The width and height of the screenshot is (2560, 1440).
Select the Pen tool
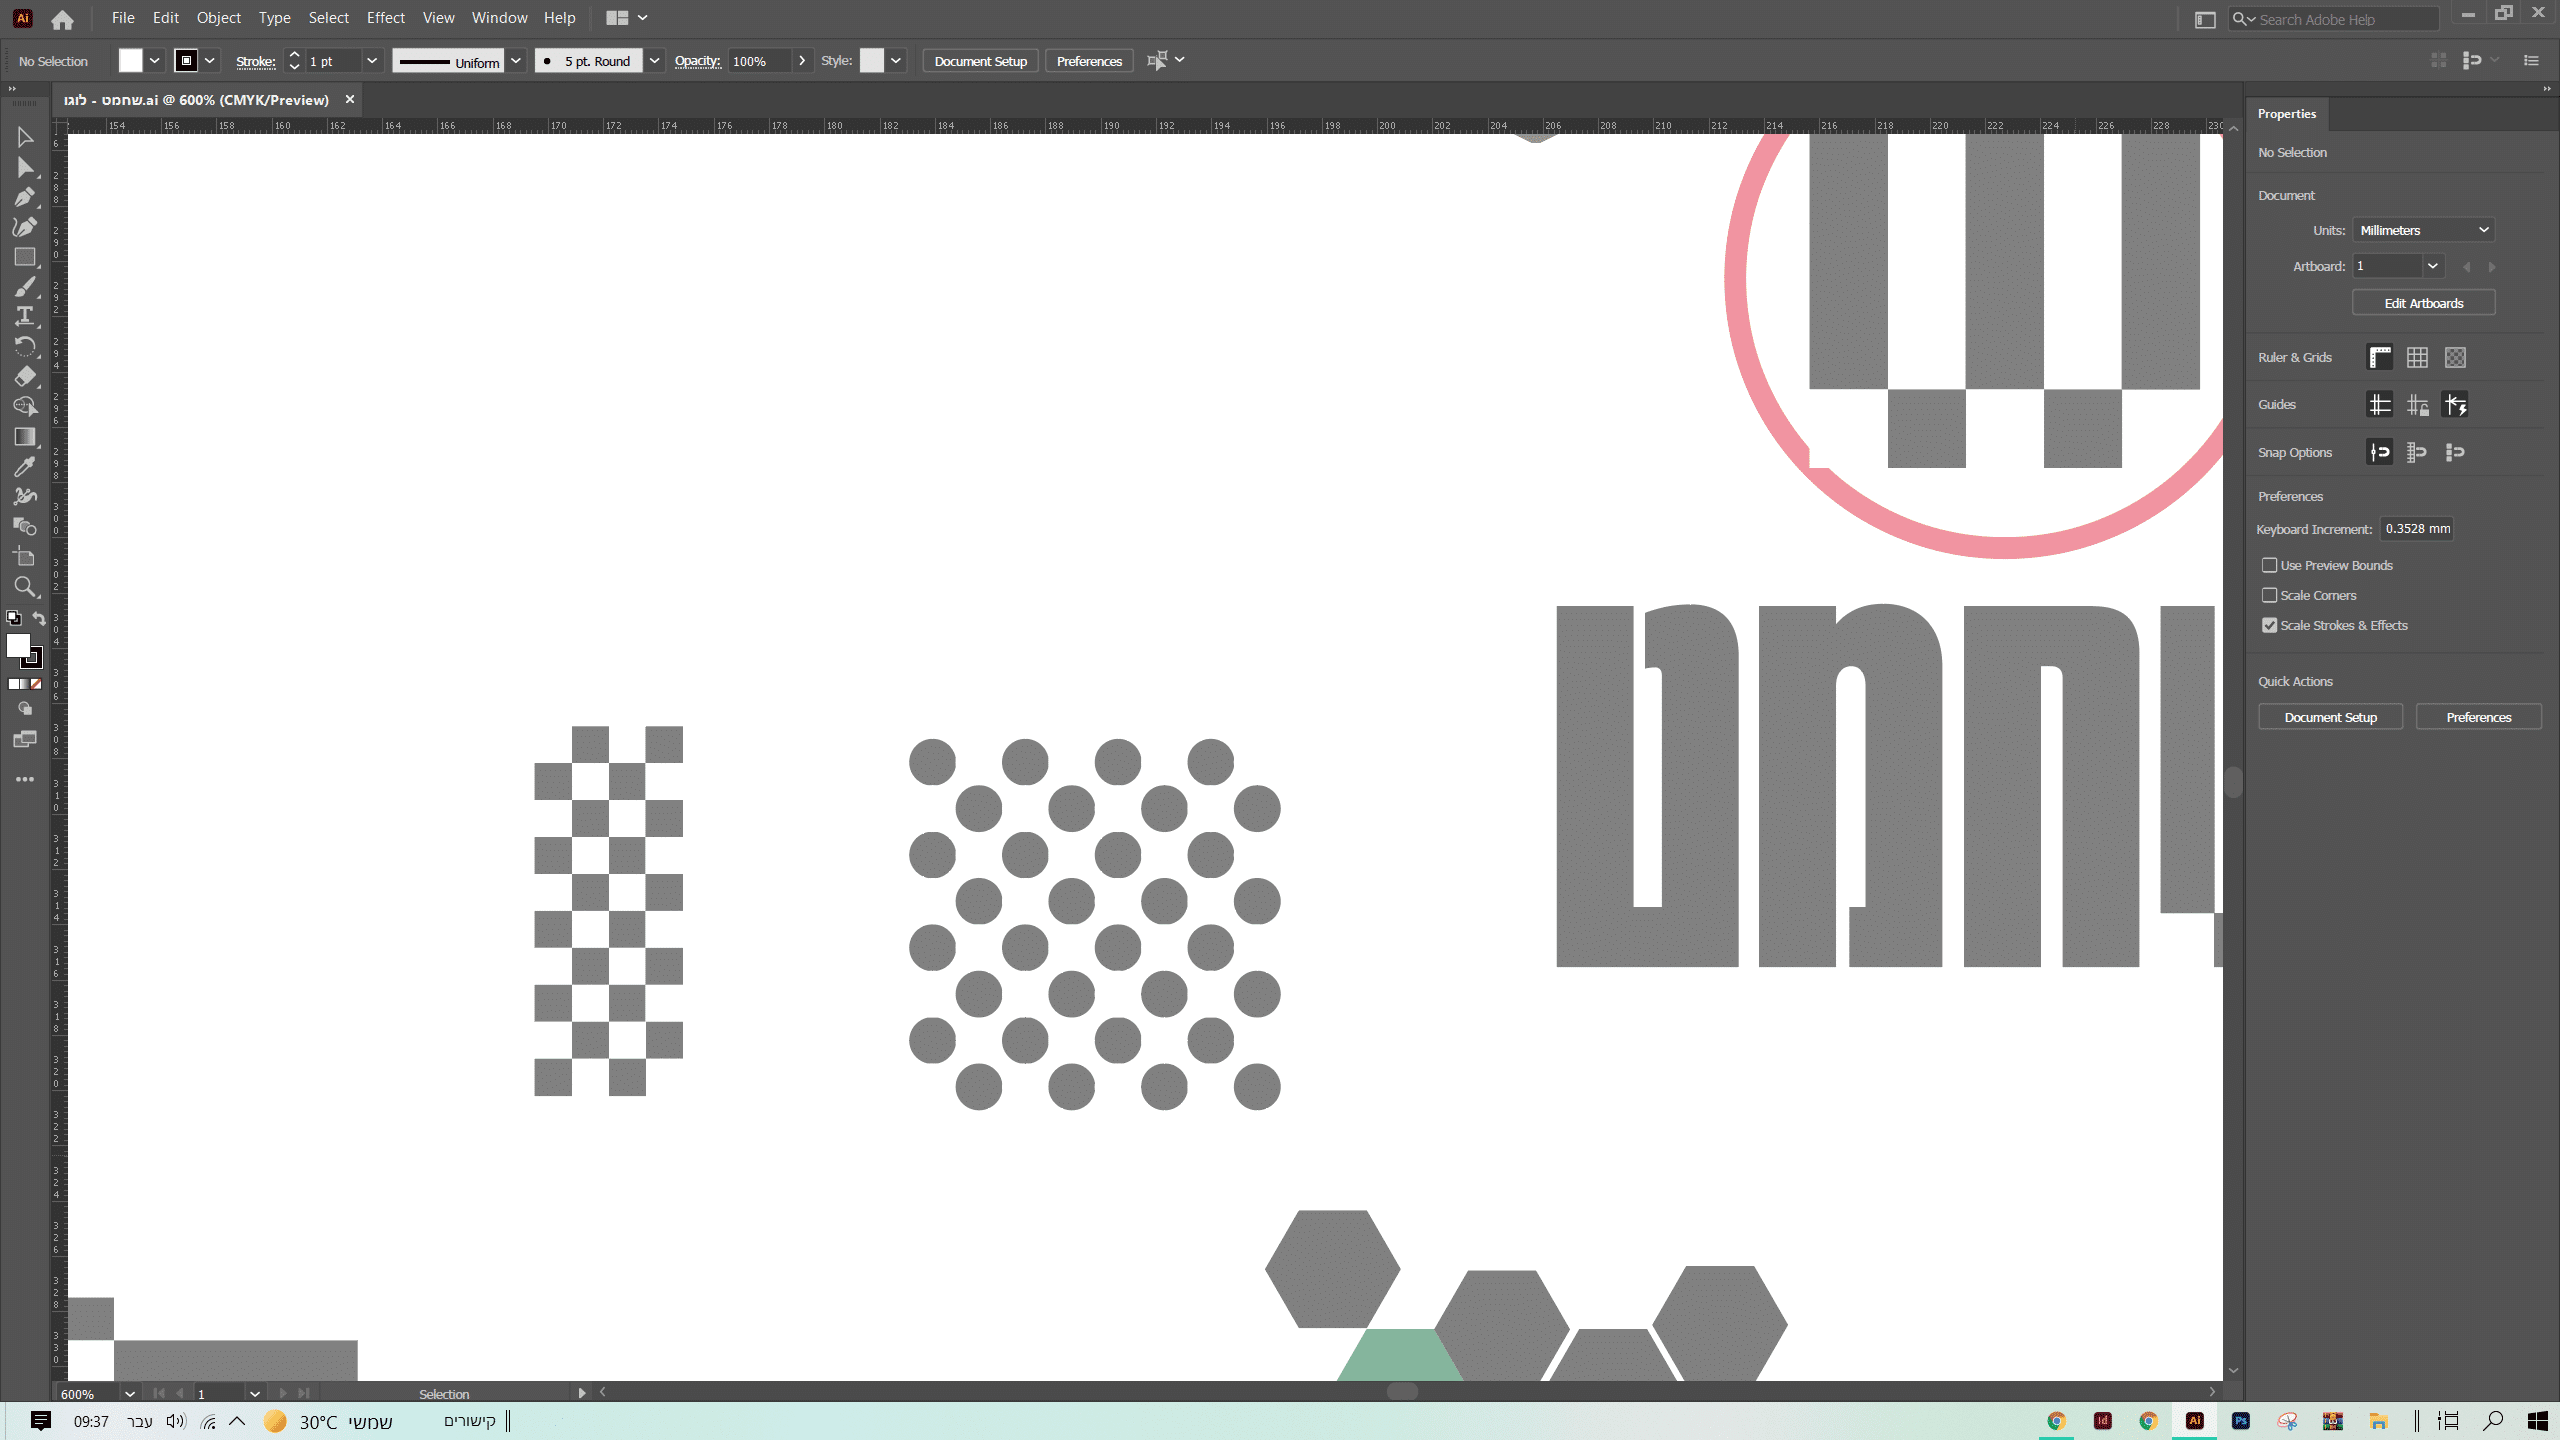(x=25, y=197)
